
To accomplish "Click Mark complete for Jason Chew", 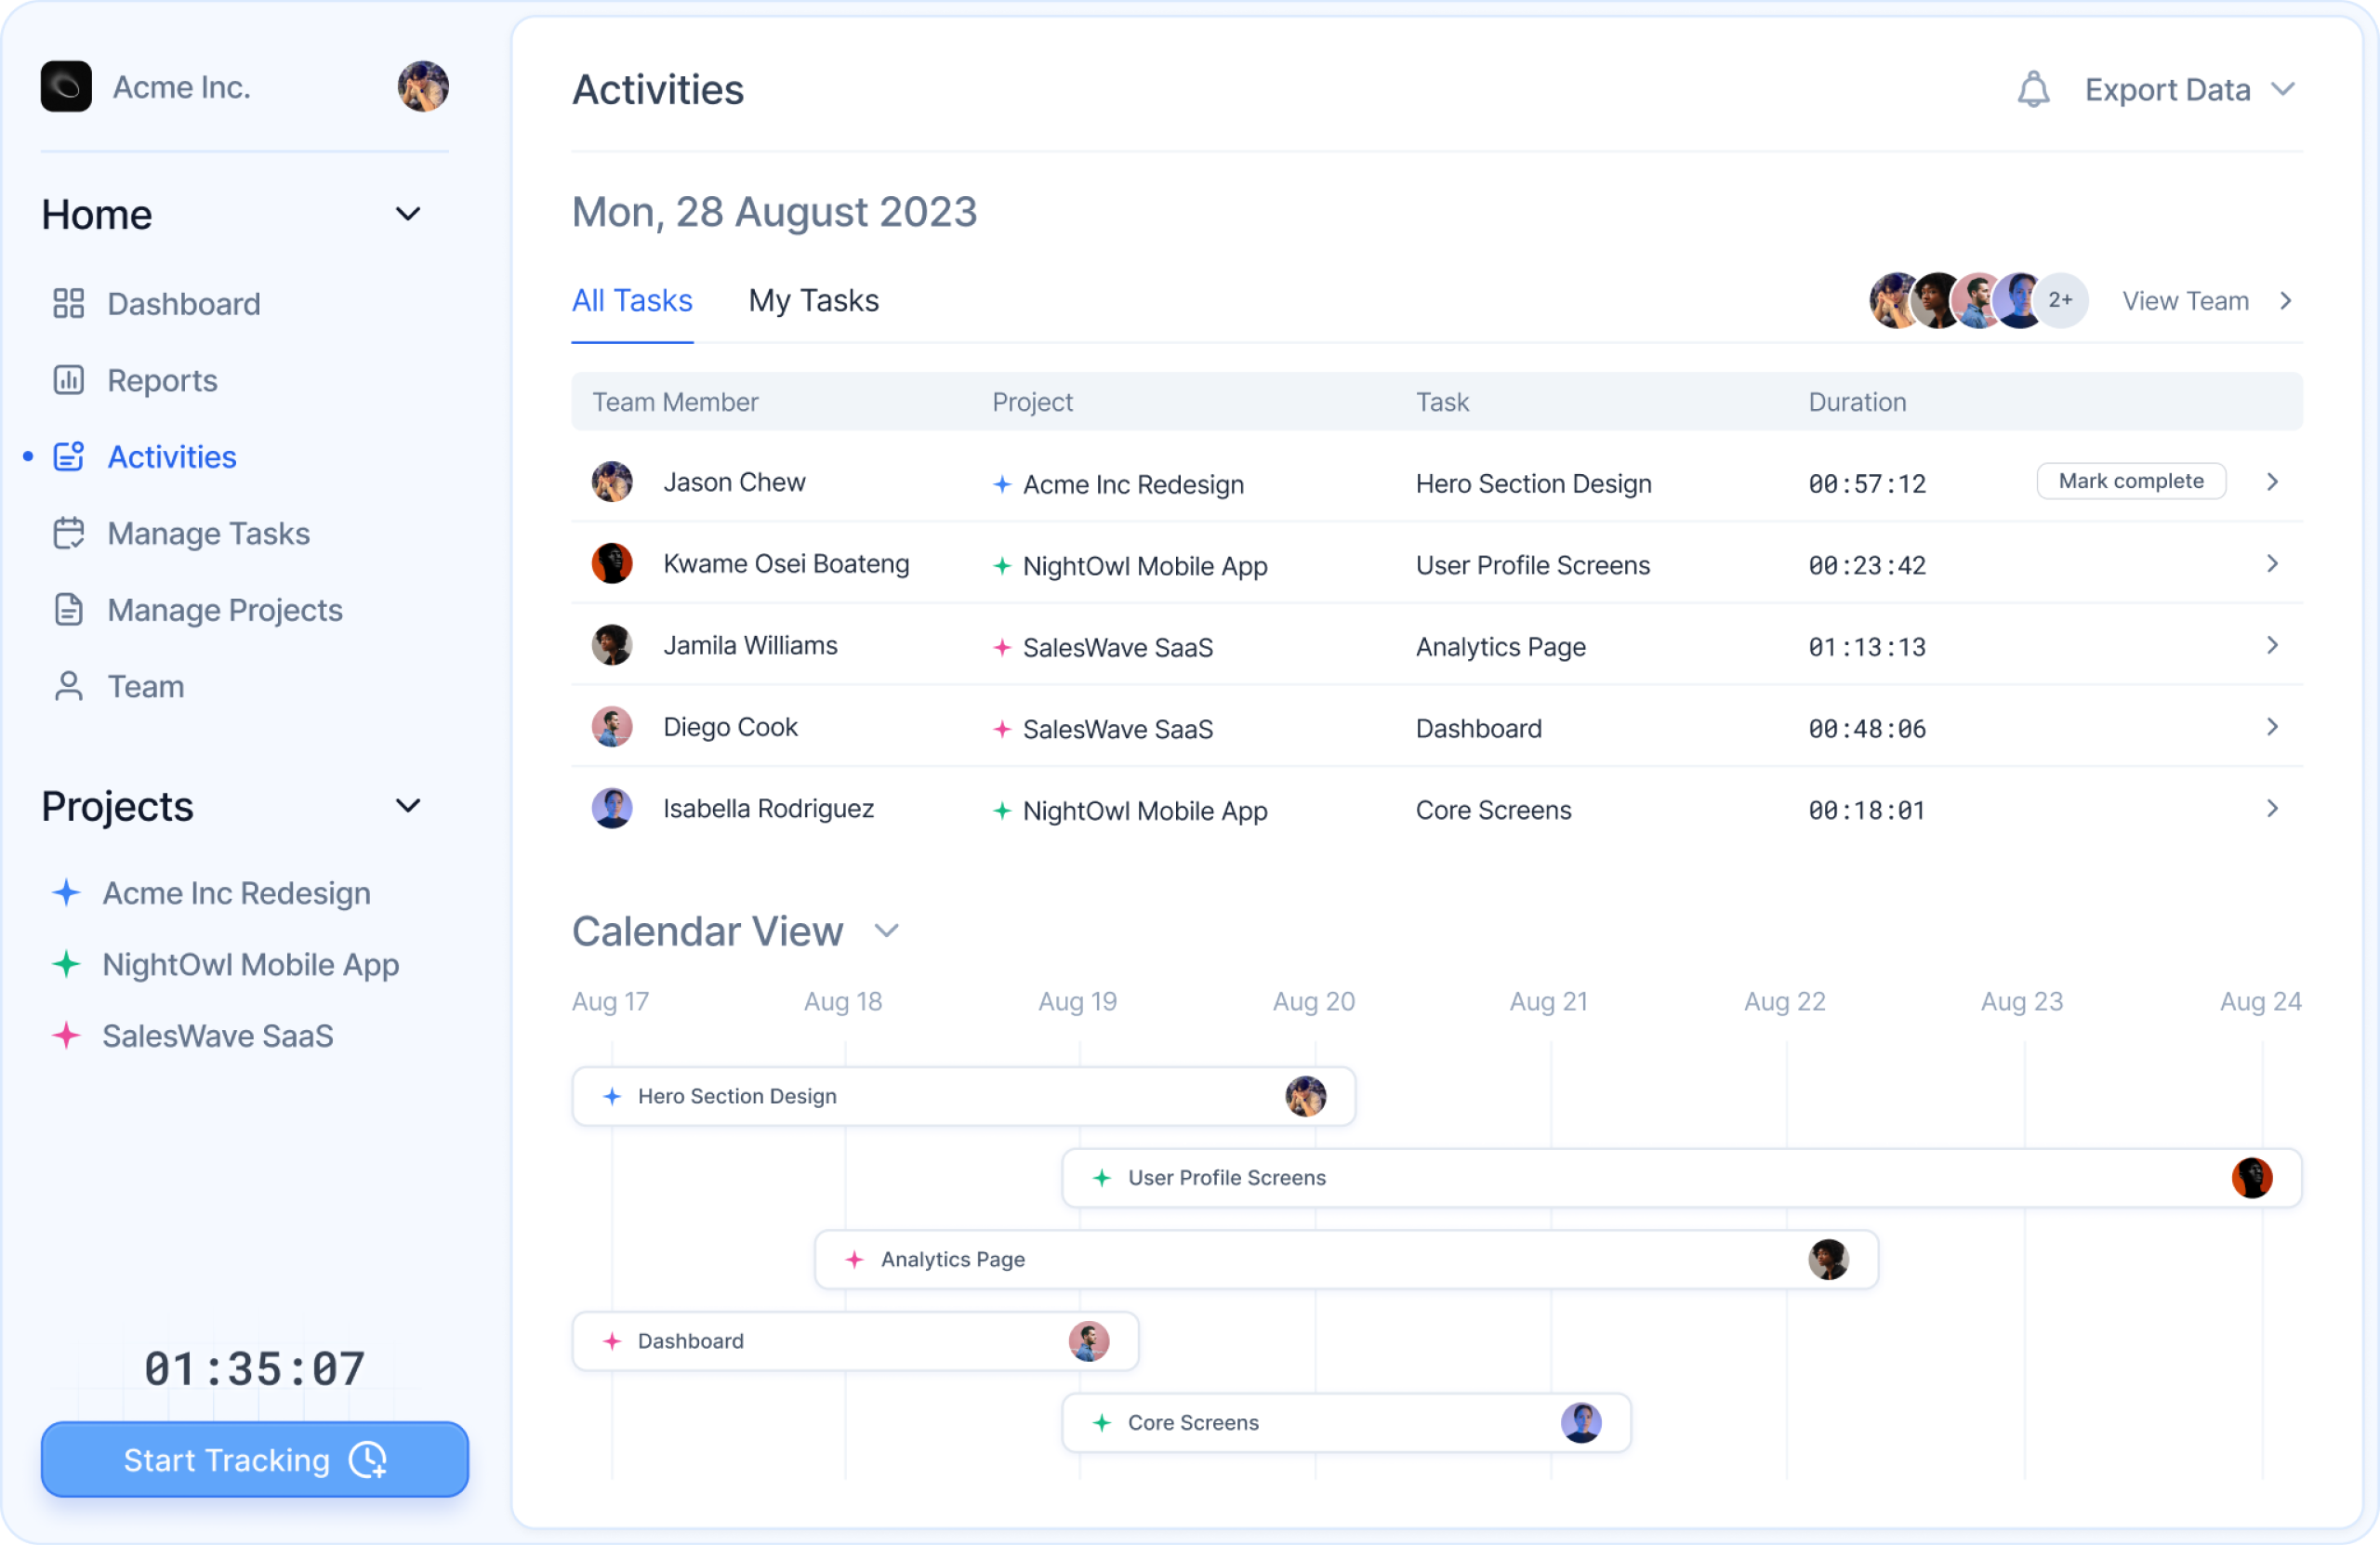I will (x=2130, y=481).
